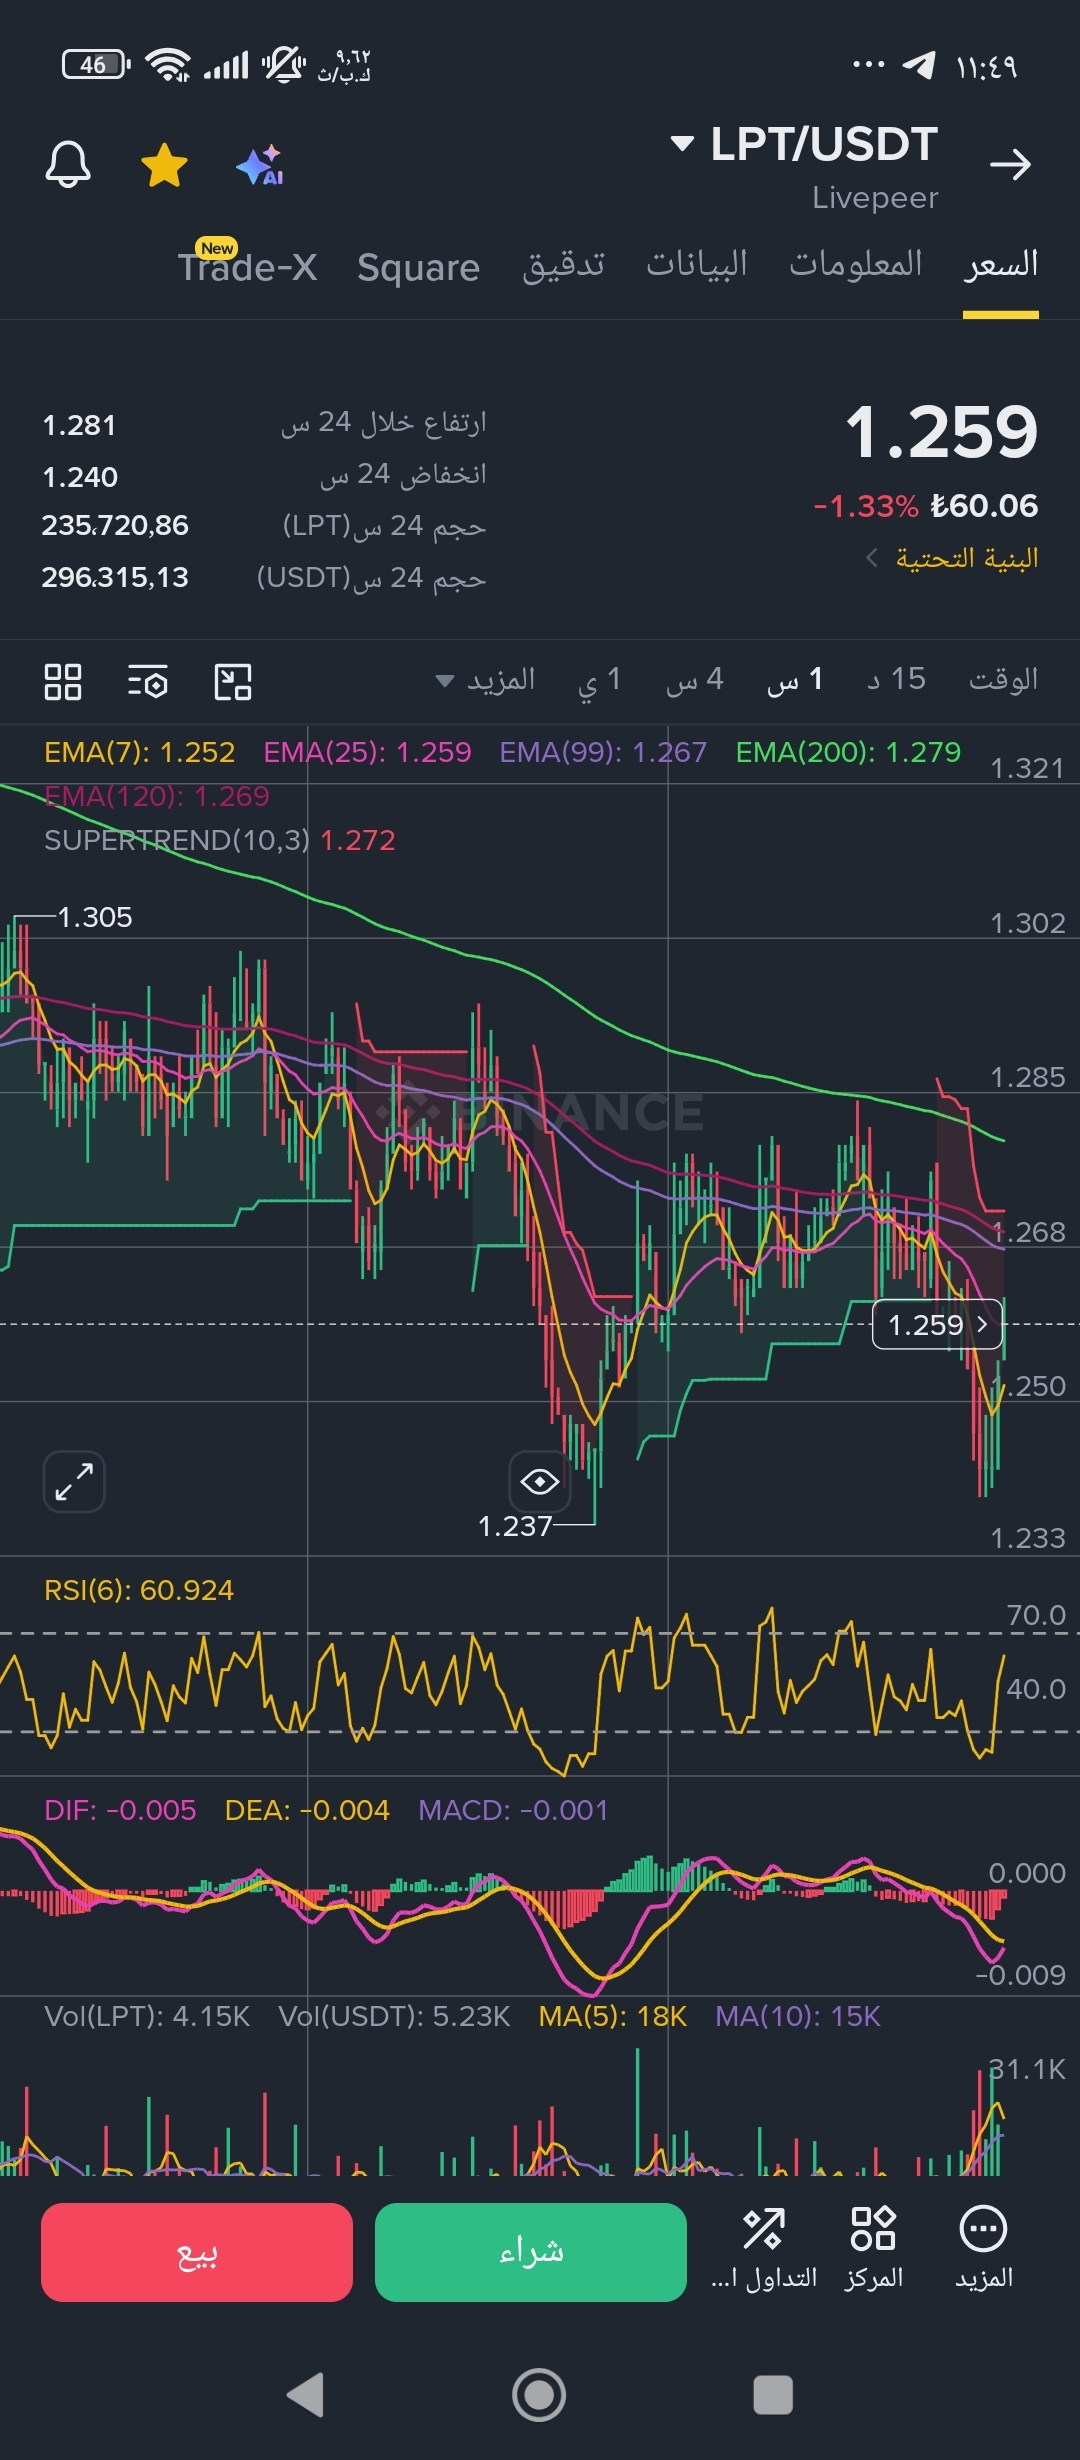
Task: Tap the Android home navigation button
Action: point(539,2395)
